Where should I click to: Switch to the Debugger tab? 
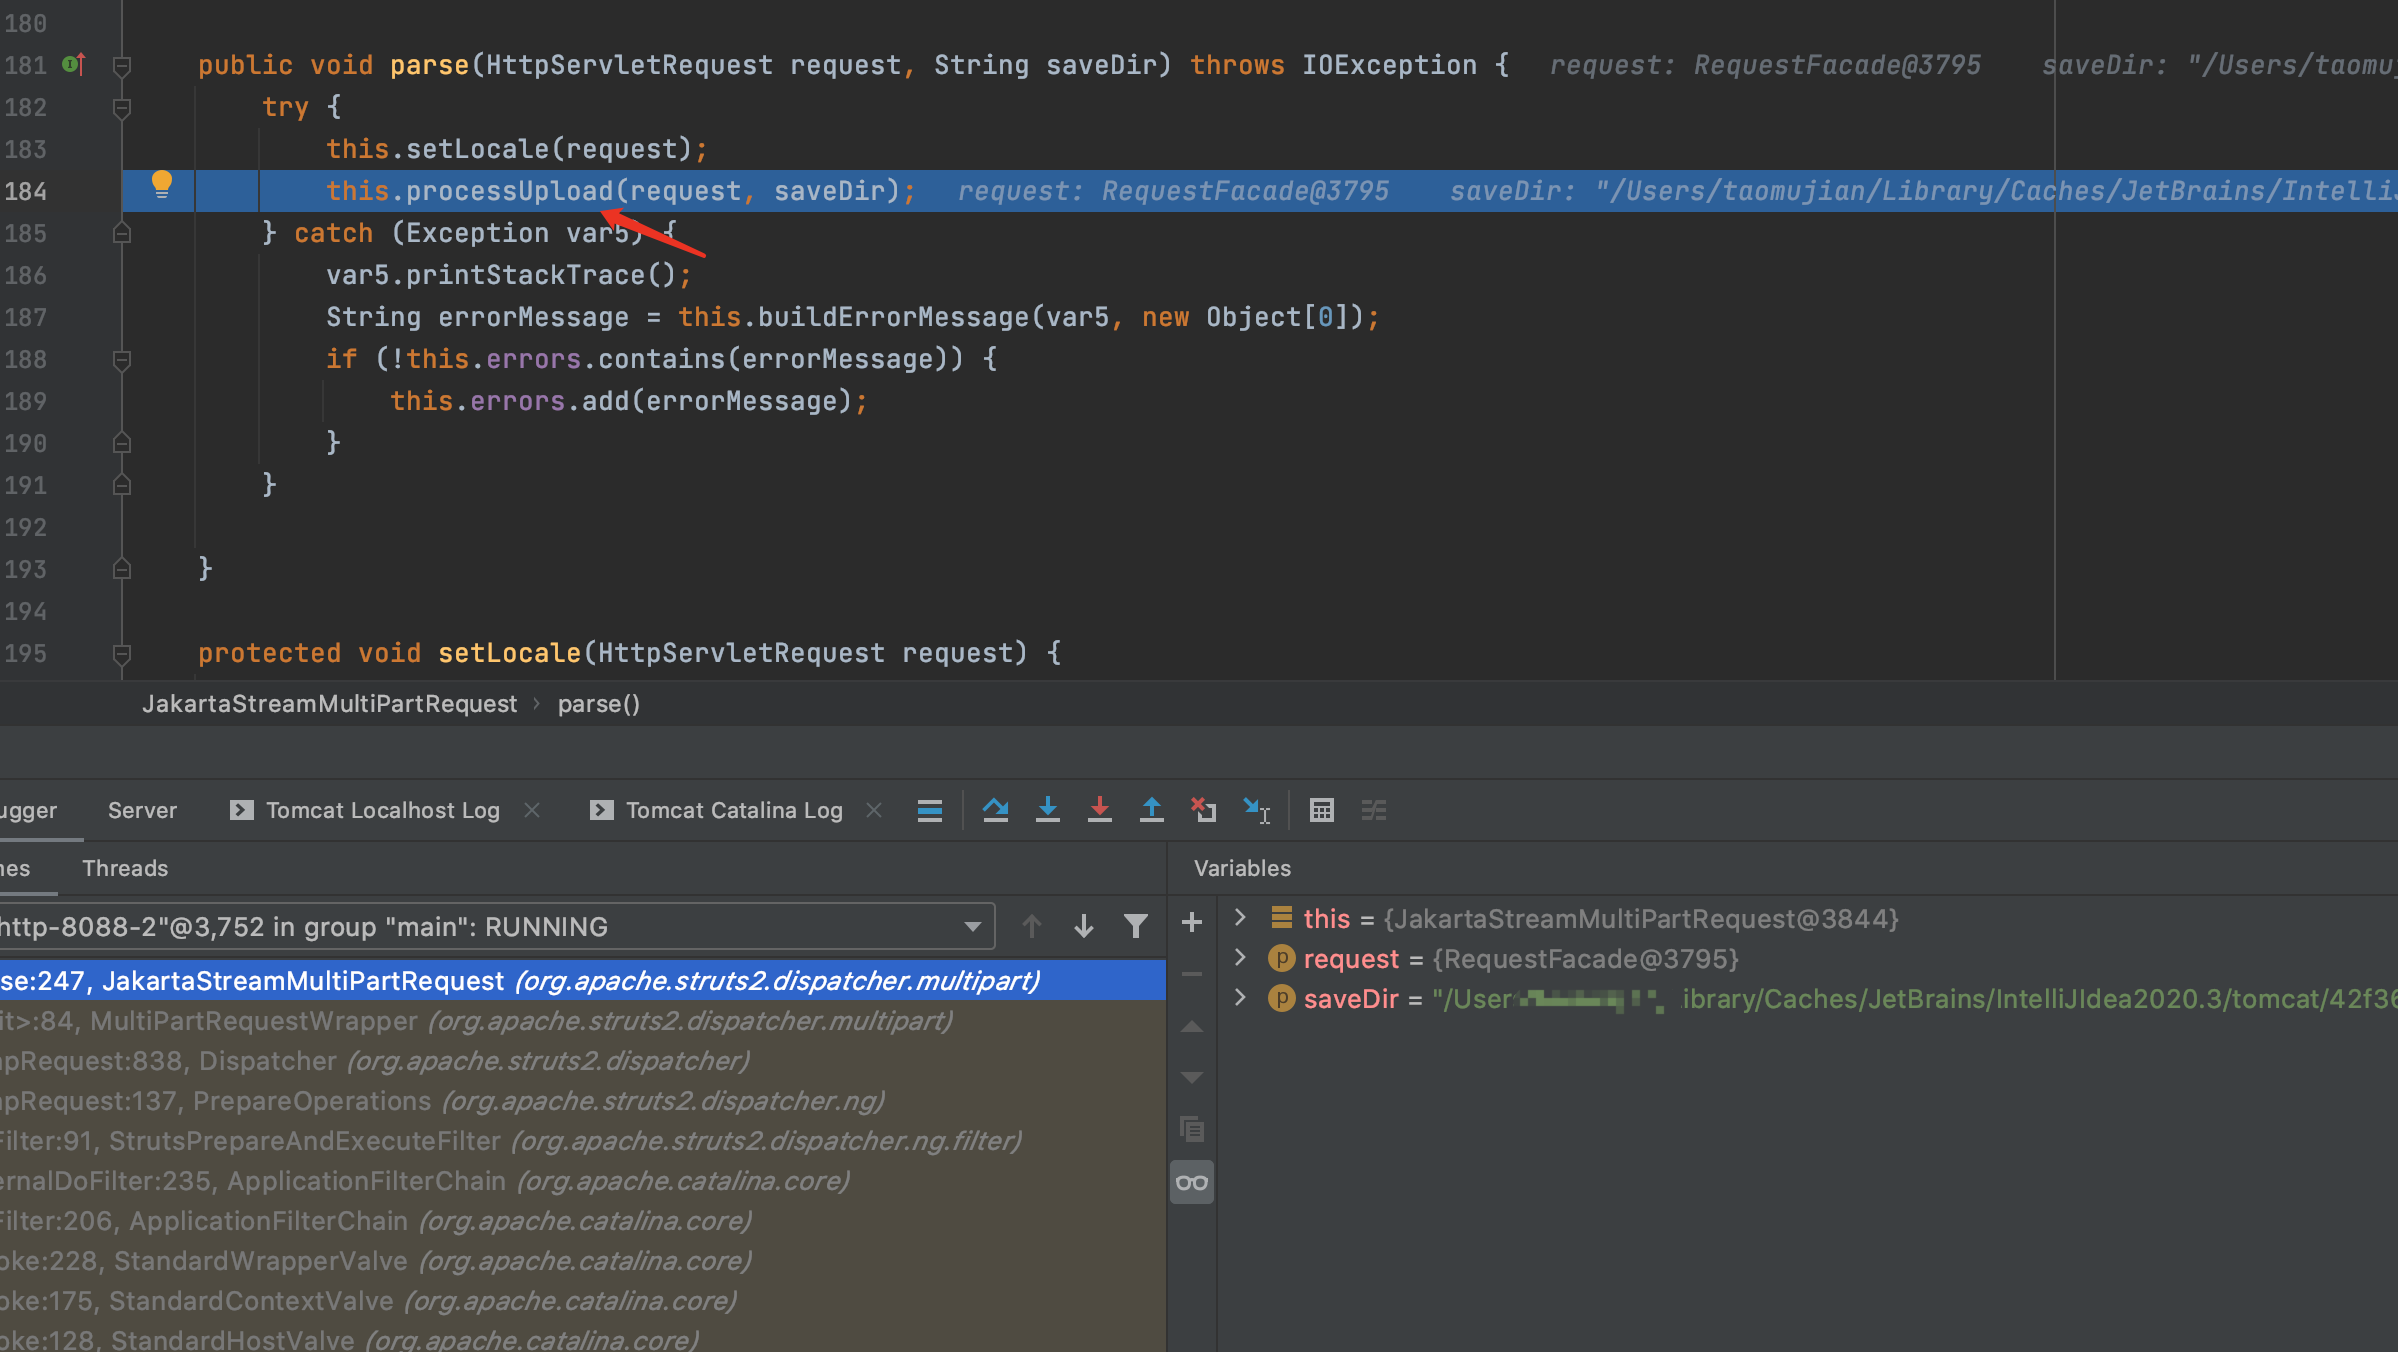point(28,810)
